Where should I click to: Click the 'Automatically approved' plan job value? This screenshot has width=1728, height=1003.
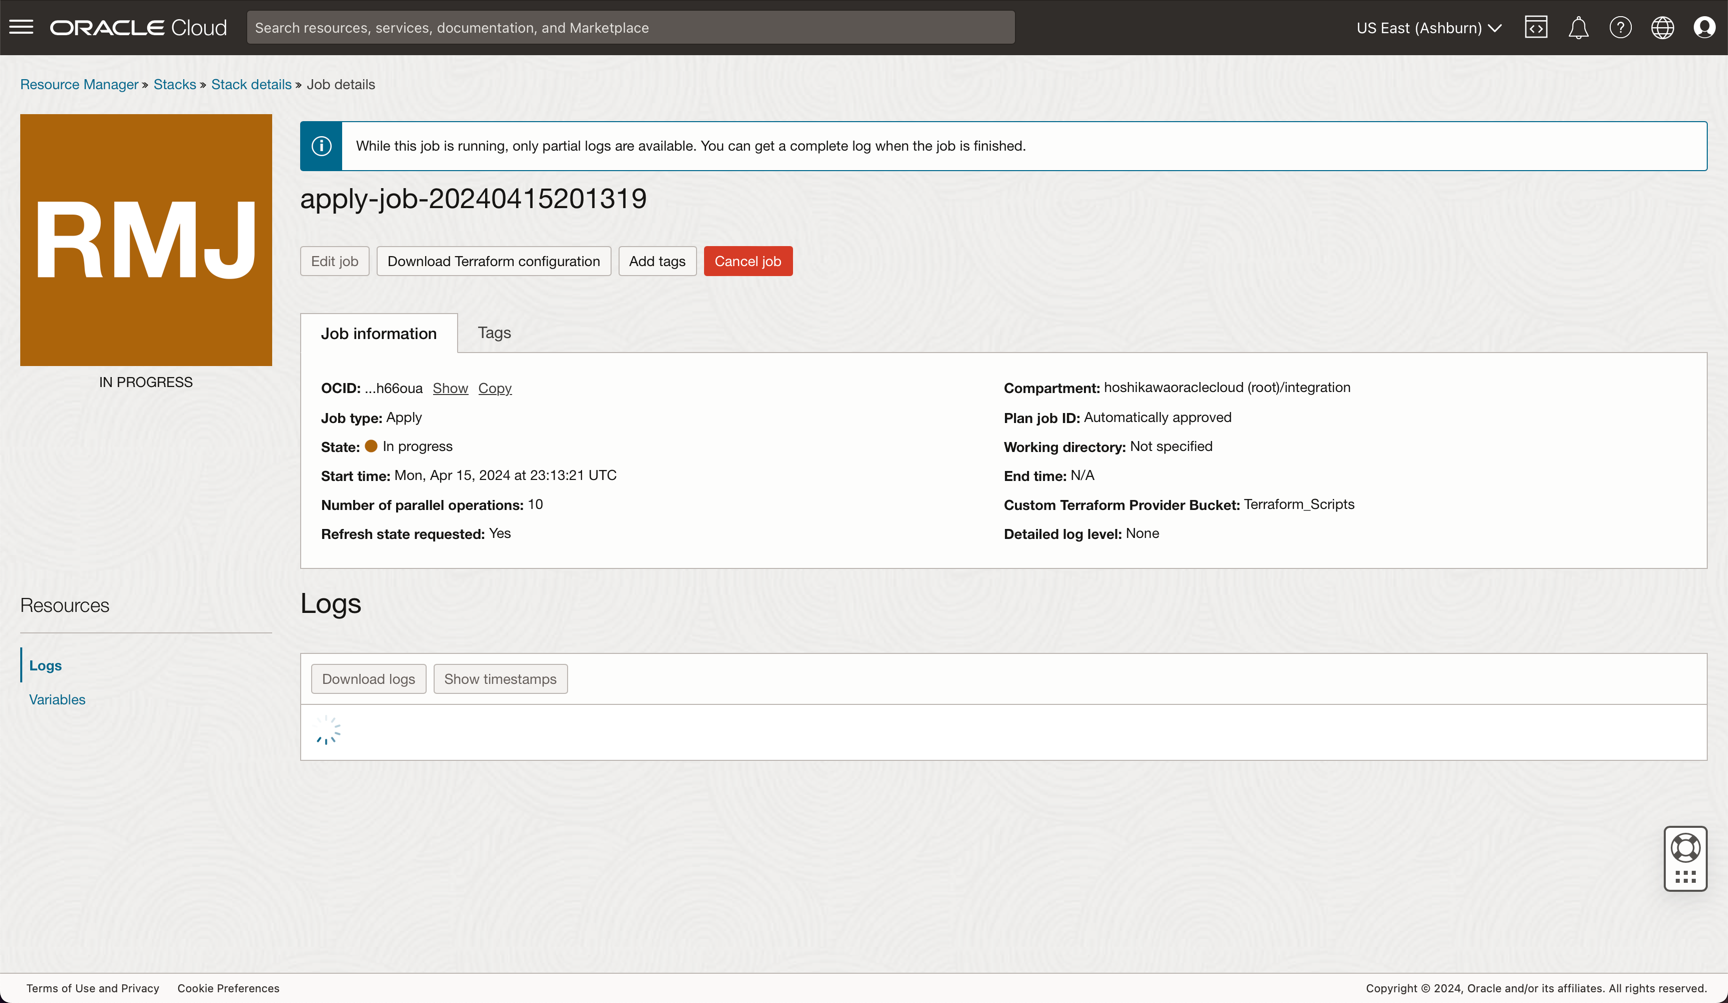pyautogui.click(x=1158, y=417)
